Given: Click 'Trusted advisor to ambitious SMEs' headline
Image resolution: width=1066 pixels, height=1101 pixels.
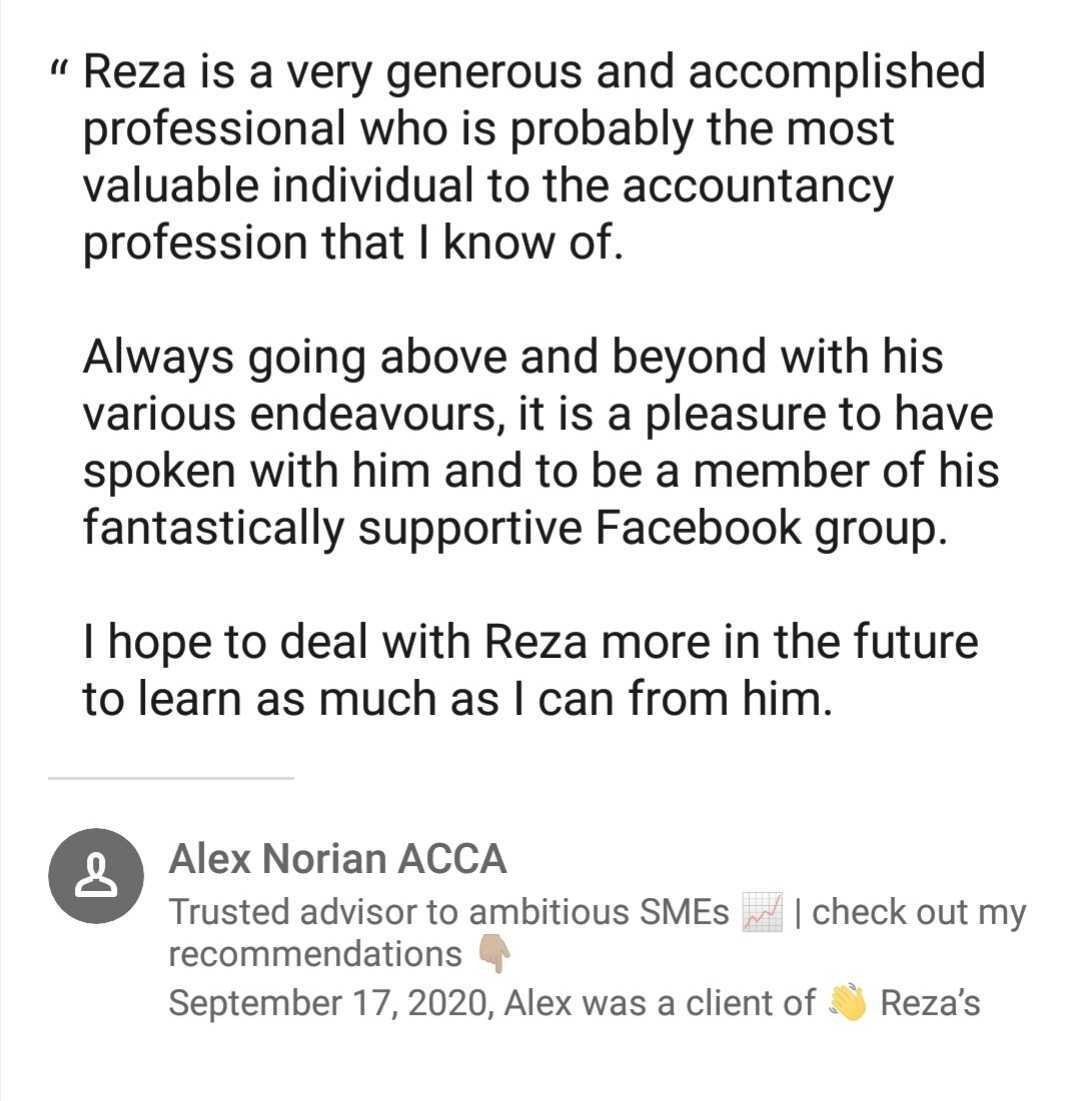Looking at the screenshot, I should (x=448, y=912).
